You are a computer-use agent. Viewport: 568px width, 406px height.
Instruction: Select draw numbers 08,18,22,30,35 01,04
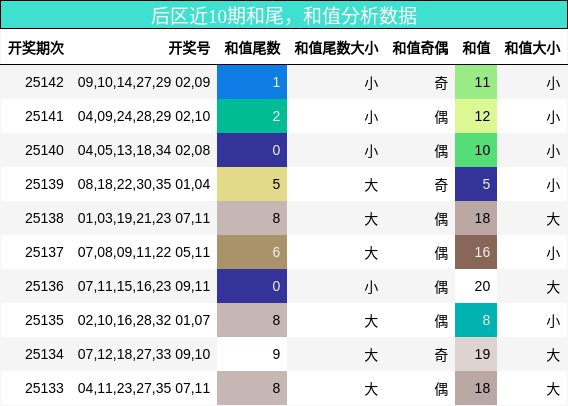coord(144,184)
